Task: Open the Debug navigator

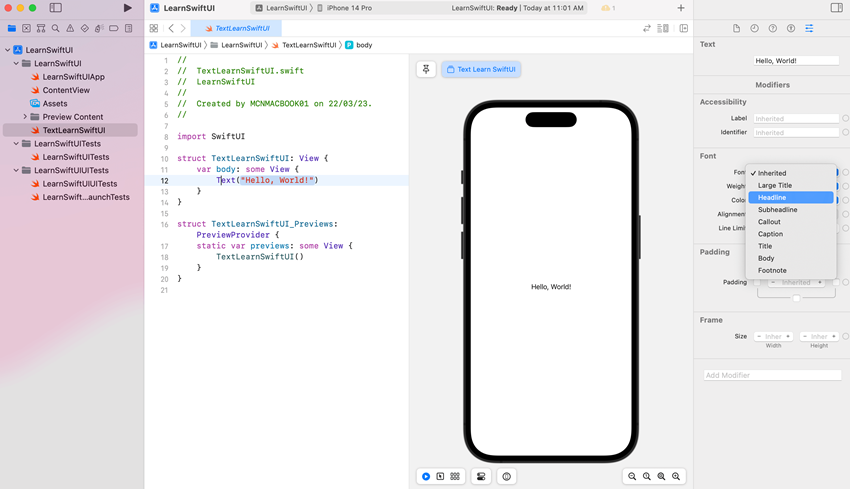Action: tap(99, 28)
